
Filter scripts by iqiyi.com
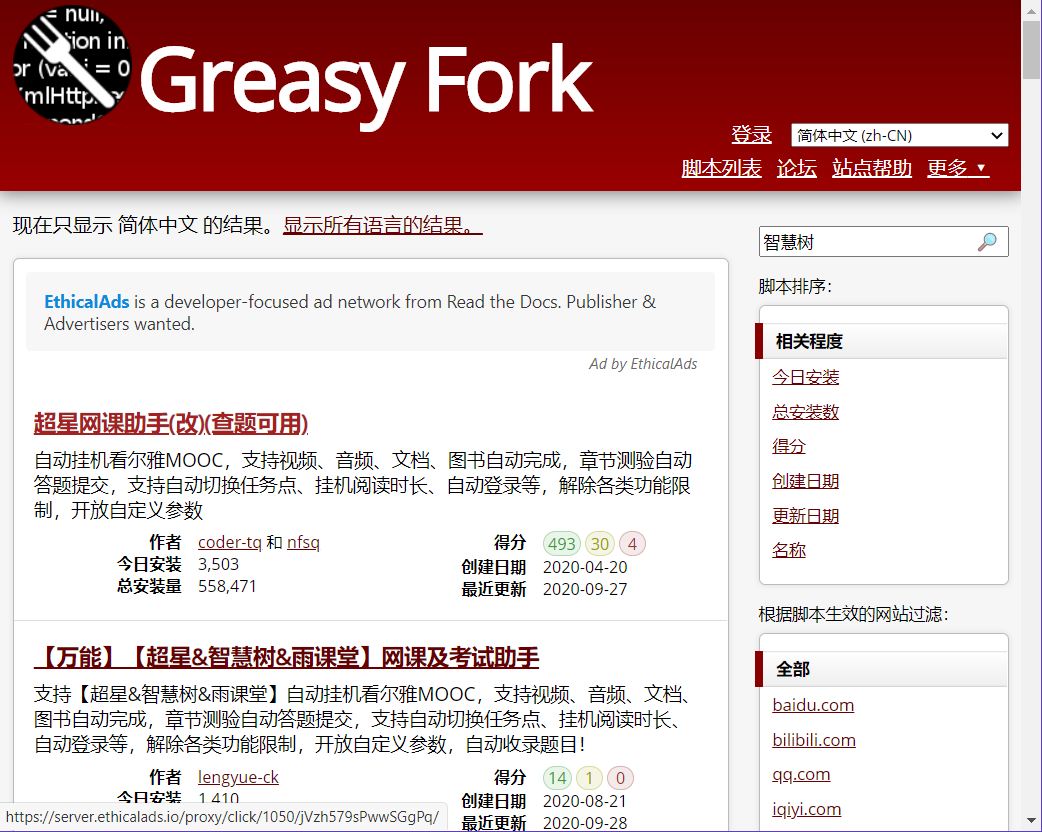pyautogui.click(x=806, y=809)
